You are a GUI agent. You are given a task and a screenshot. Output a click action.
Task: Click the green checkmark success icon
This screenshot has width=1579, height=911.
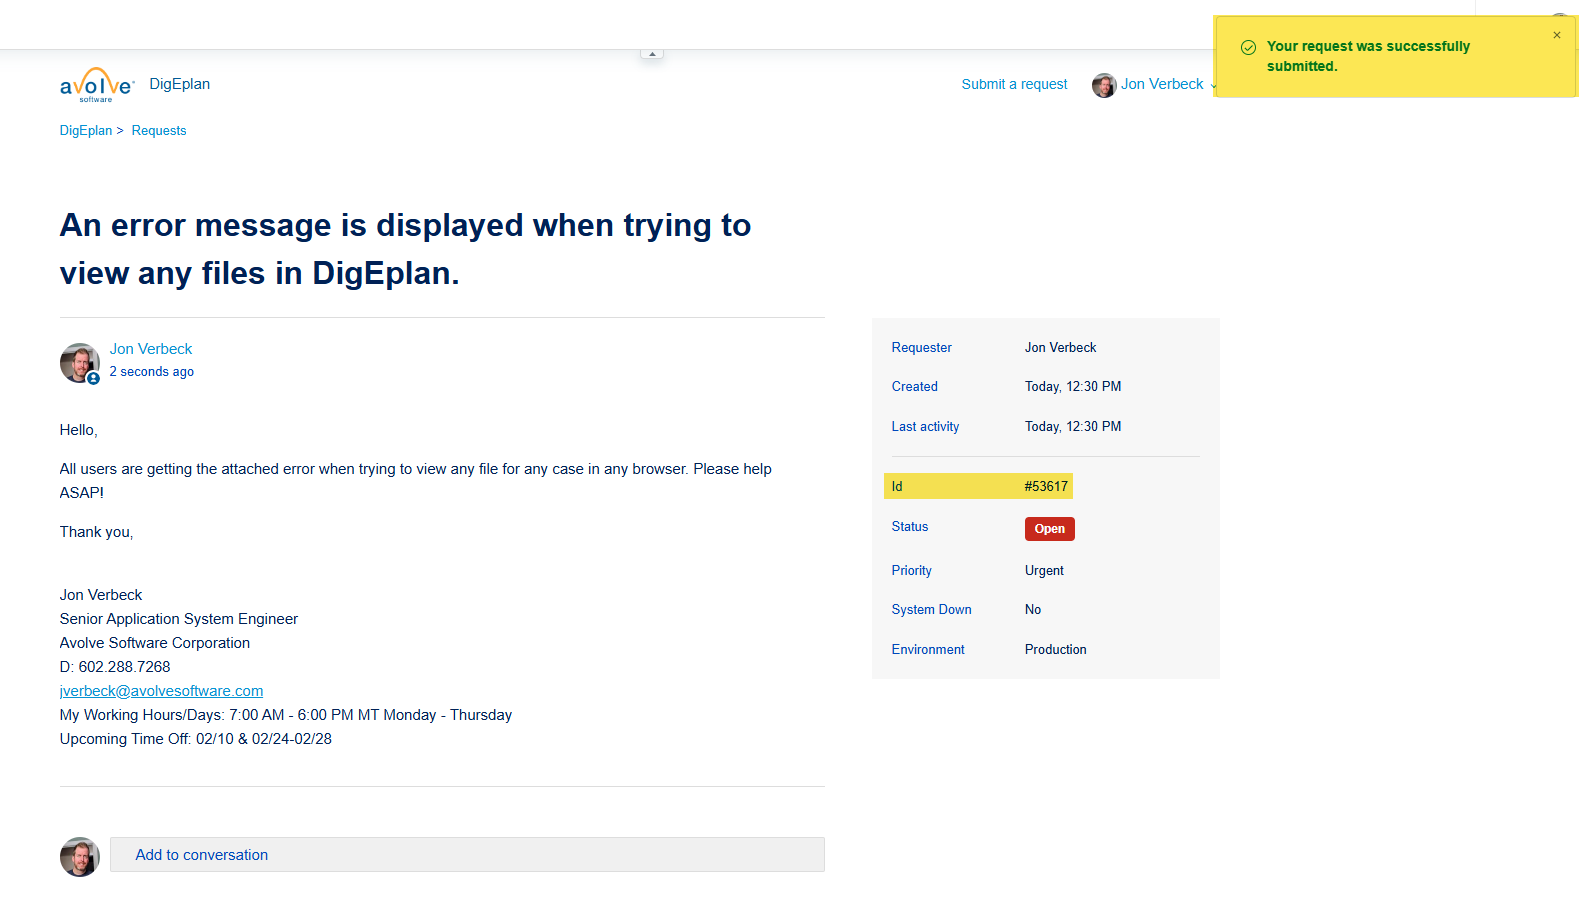[x=1248, y=47]
